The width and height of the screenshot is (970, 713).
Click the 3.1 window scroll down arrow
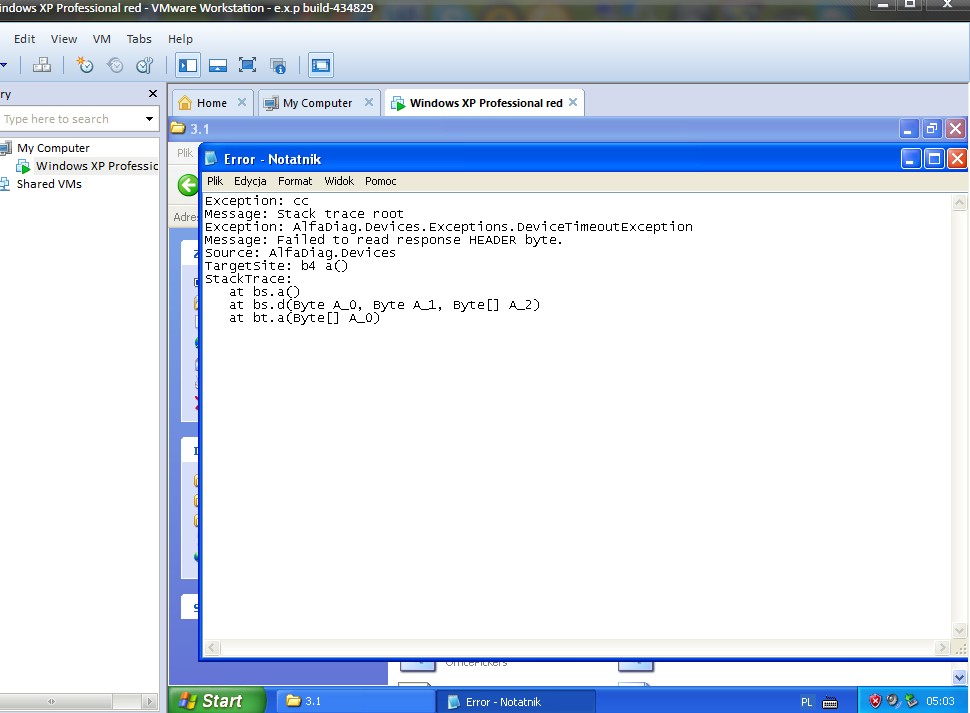coord(959,677)
